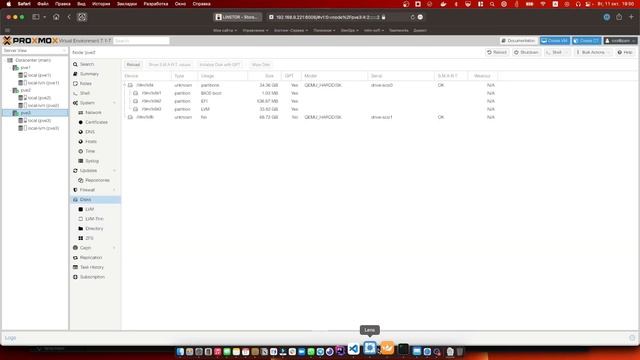Expand the Ceph menu group arrow
640x360 pixels.
[114, 248]
